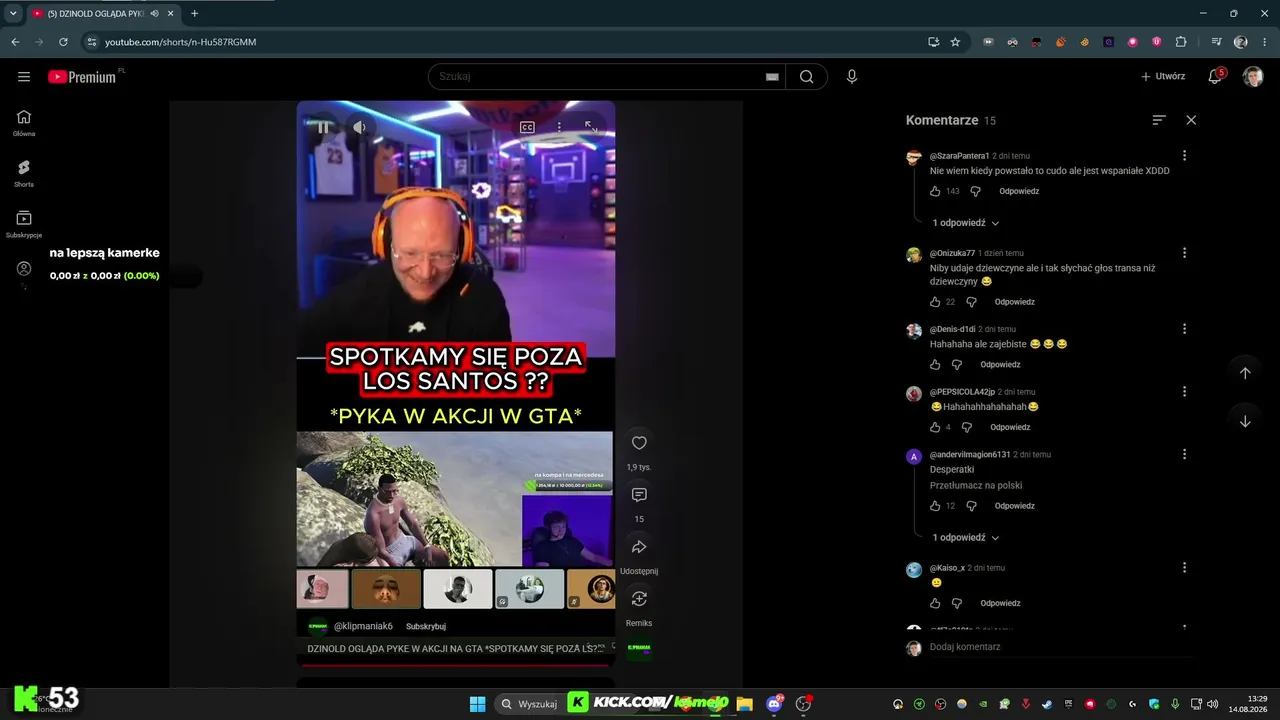
Task: Open the sound source thumbnail below Remiks
Action: coord(639,647)
